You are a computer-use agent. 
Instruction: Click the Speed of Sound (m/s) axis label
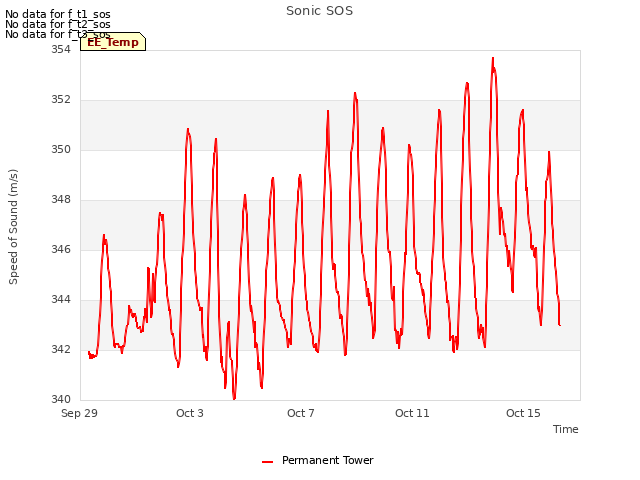13,227
